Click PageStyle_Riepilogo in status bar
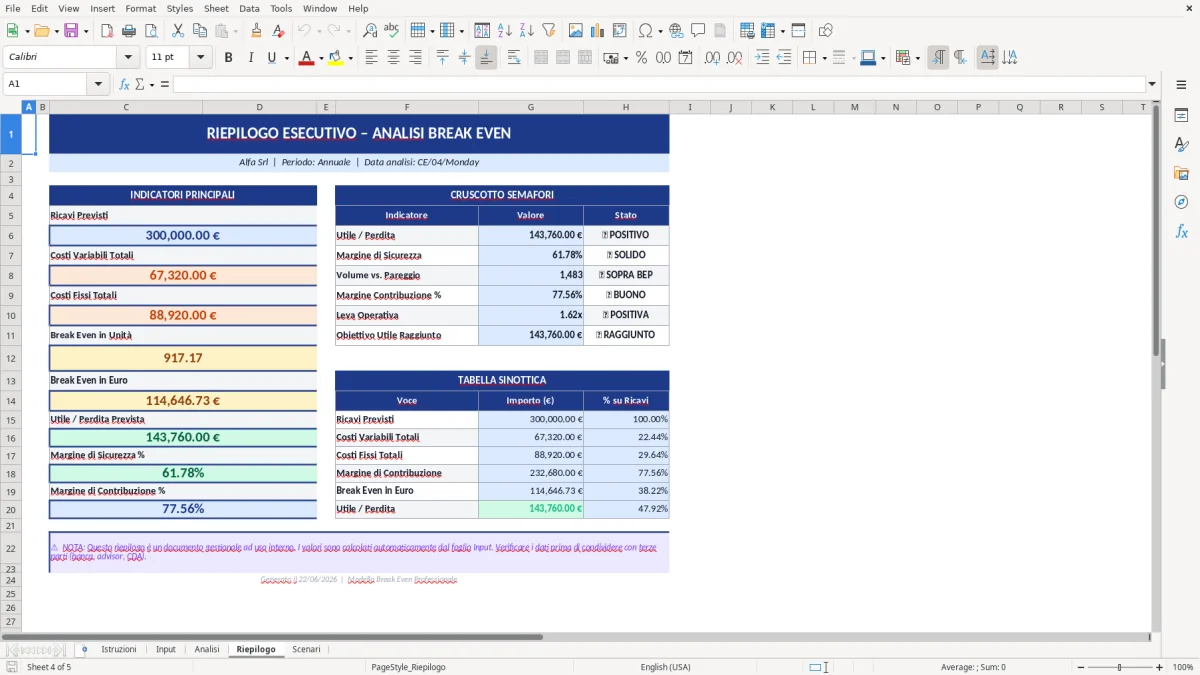Image resolution: width=1200 pixels, height=675 pixels. point(408,667)
